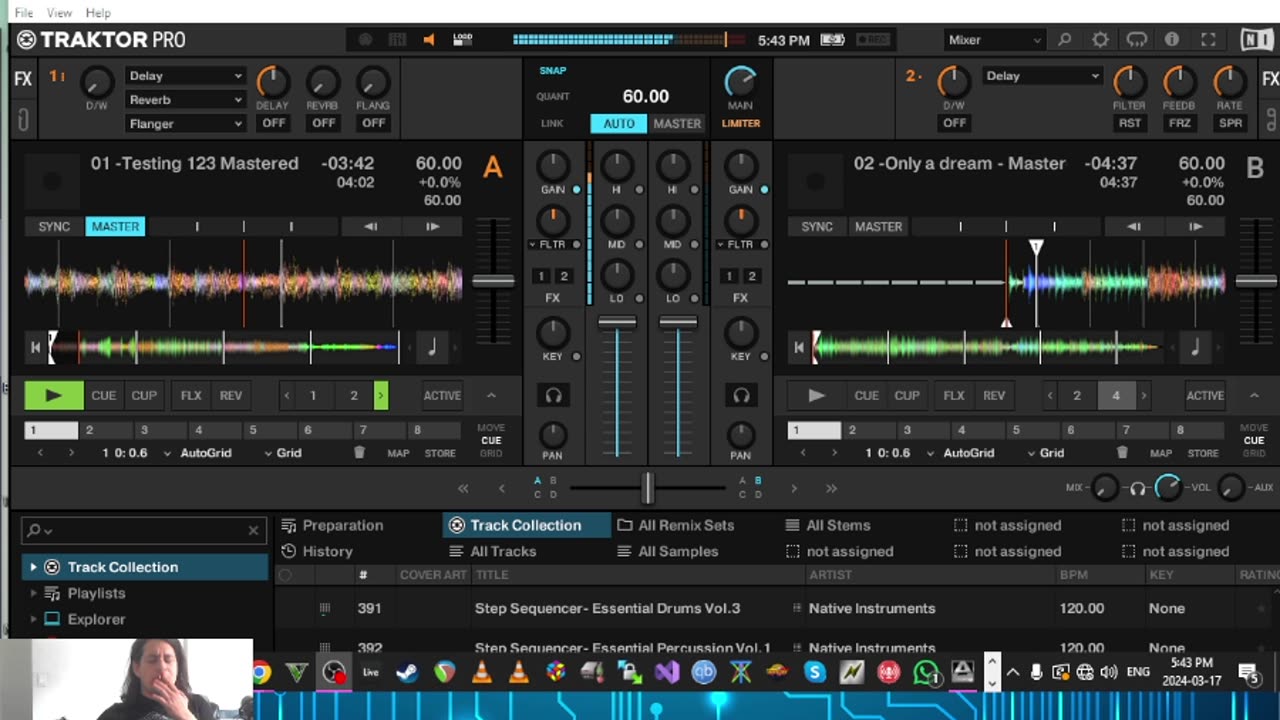The width and height of the screenshot is (1280, 720).
Task: Click Deck B headphone cue icon
Action: click(x=741, y=395)
